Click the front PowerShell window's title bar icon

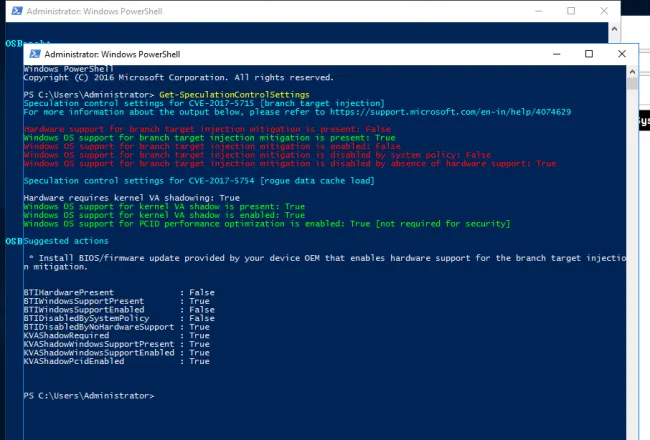(35, 54)
